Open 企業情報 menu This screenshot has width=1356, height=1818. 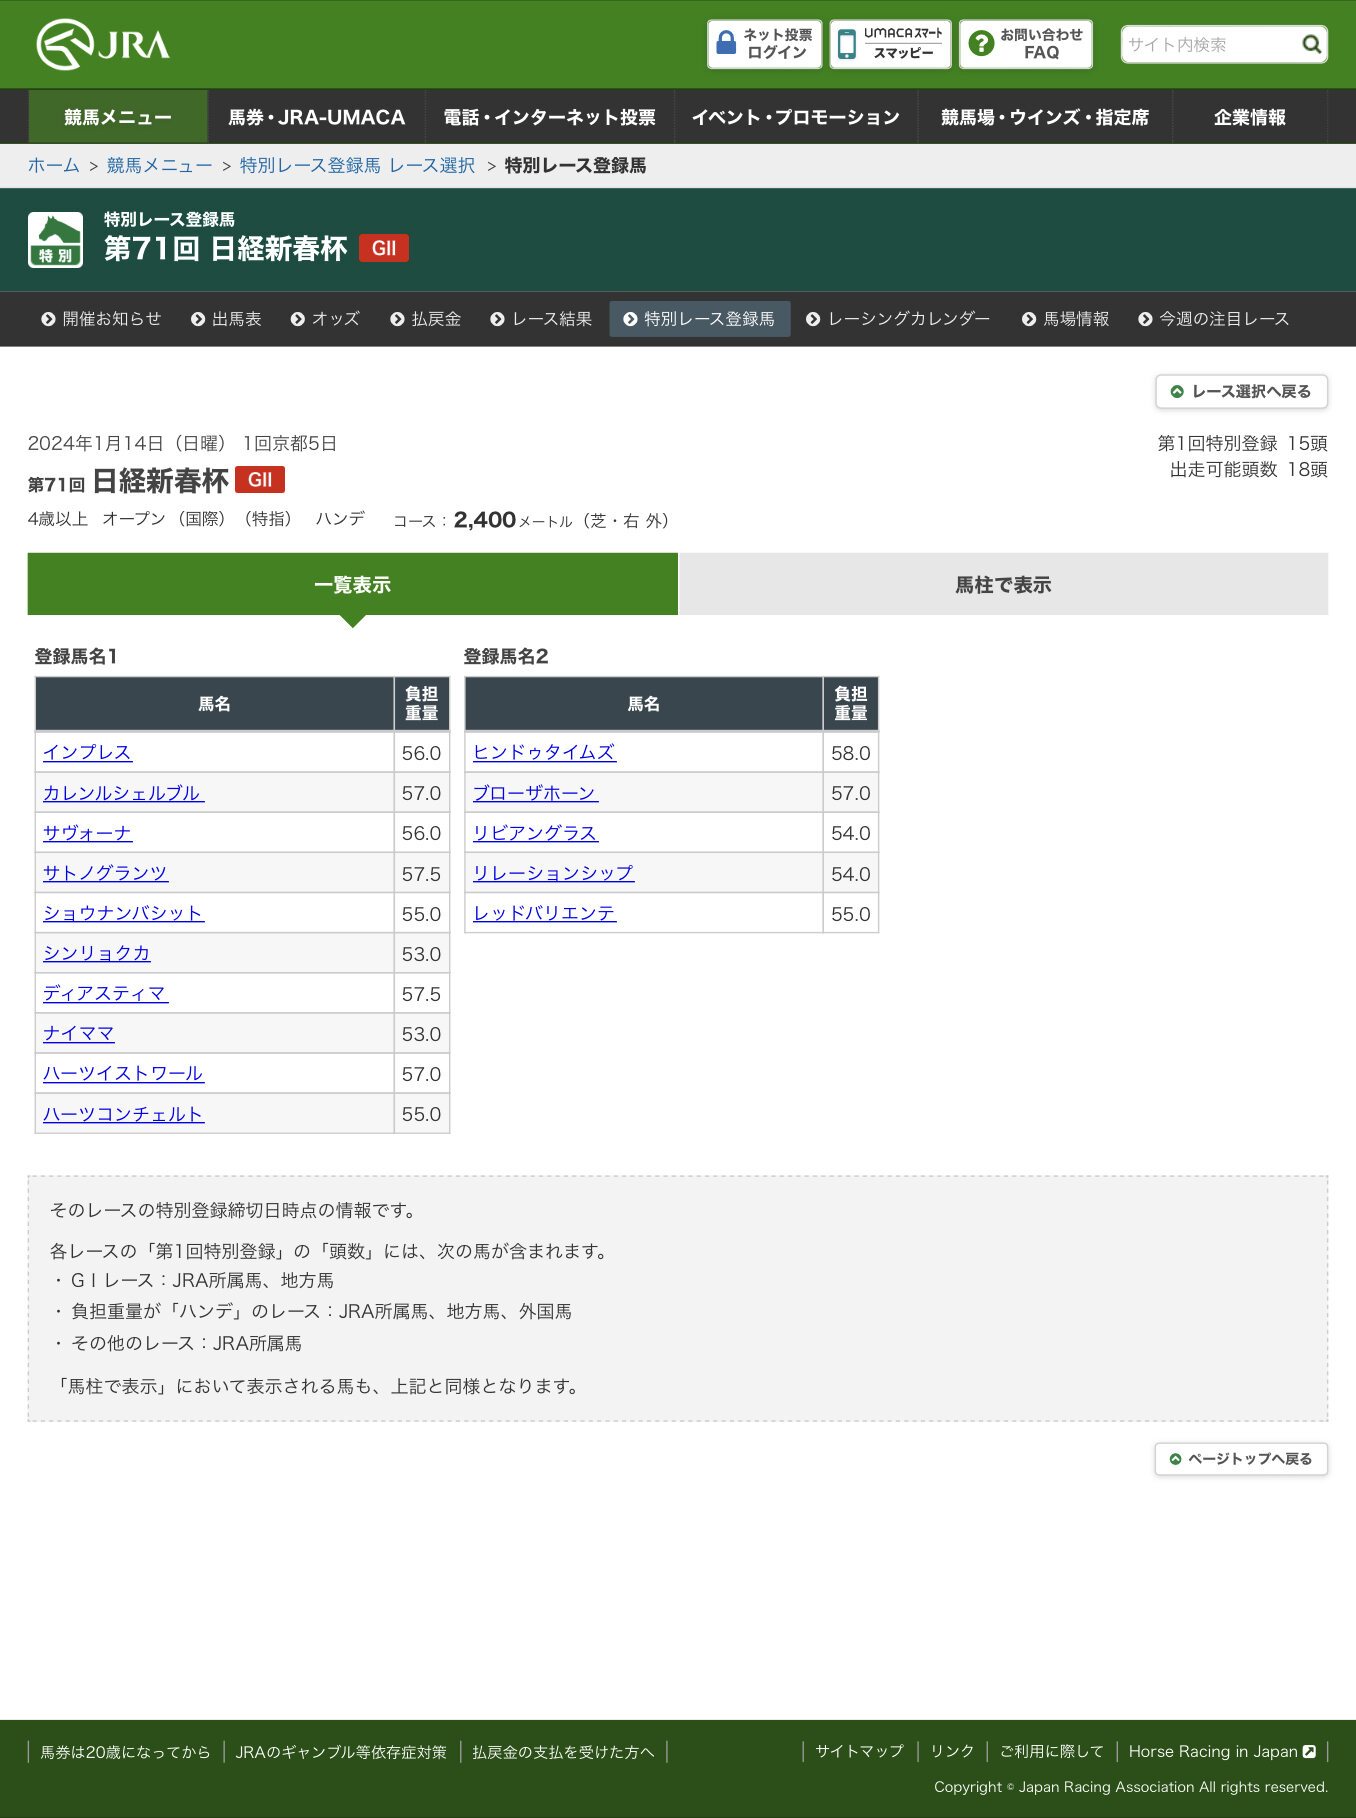[1249, 117]
